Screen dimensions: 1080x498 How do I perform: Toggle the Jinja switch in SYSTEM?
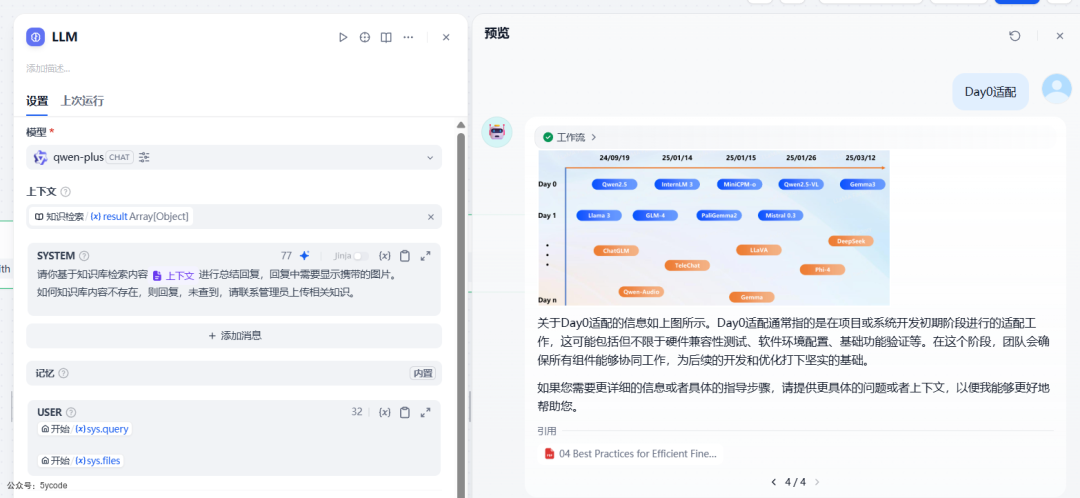pos(360,256)
